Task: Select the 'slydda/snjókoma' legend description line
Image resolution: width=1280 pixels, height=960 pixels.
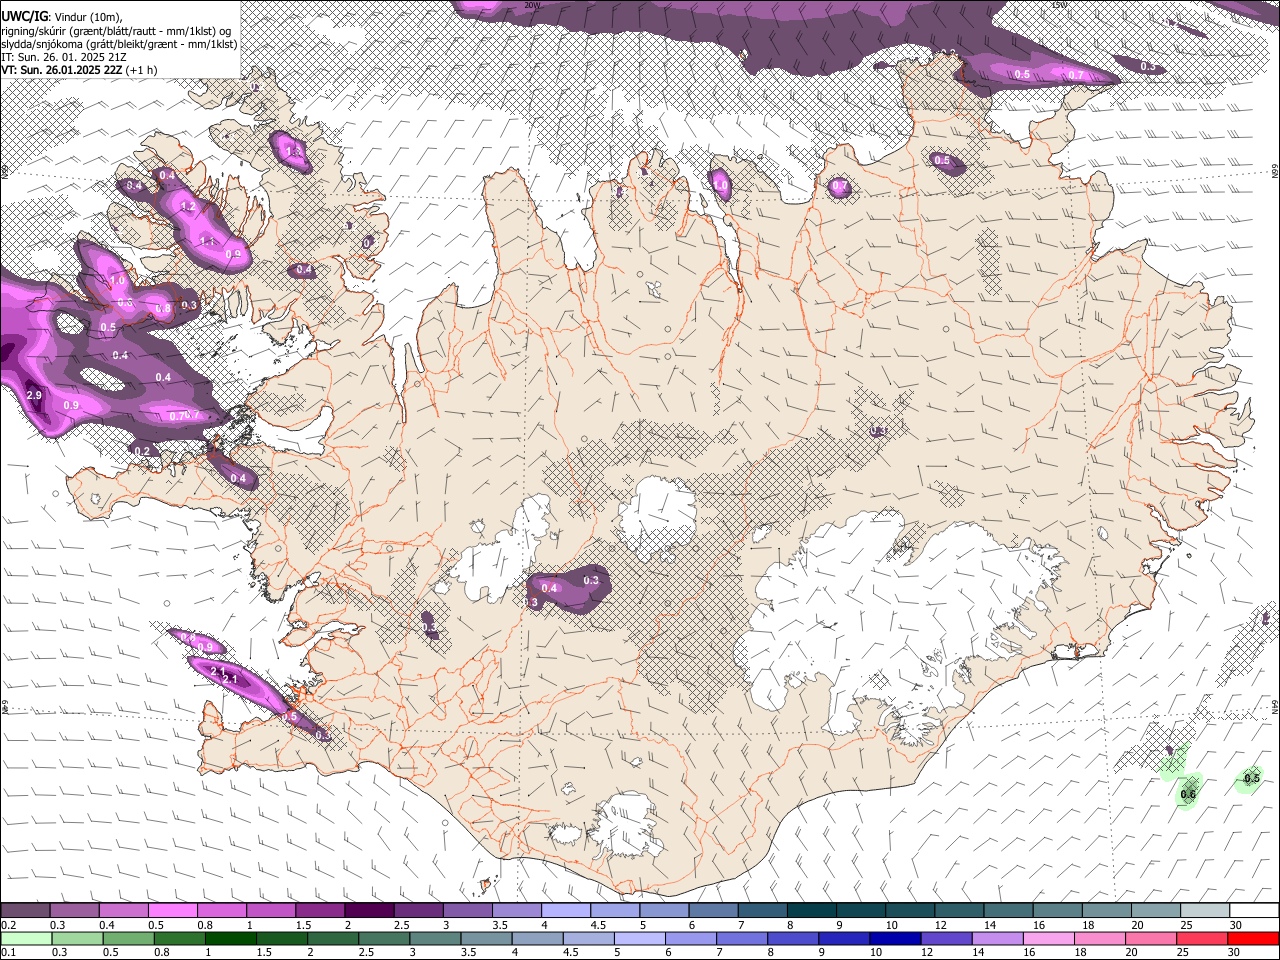Action: pos(119,45)
